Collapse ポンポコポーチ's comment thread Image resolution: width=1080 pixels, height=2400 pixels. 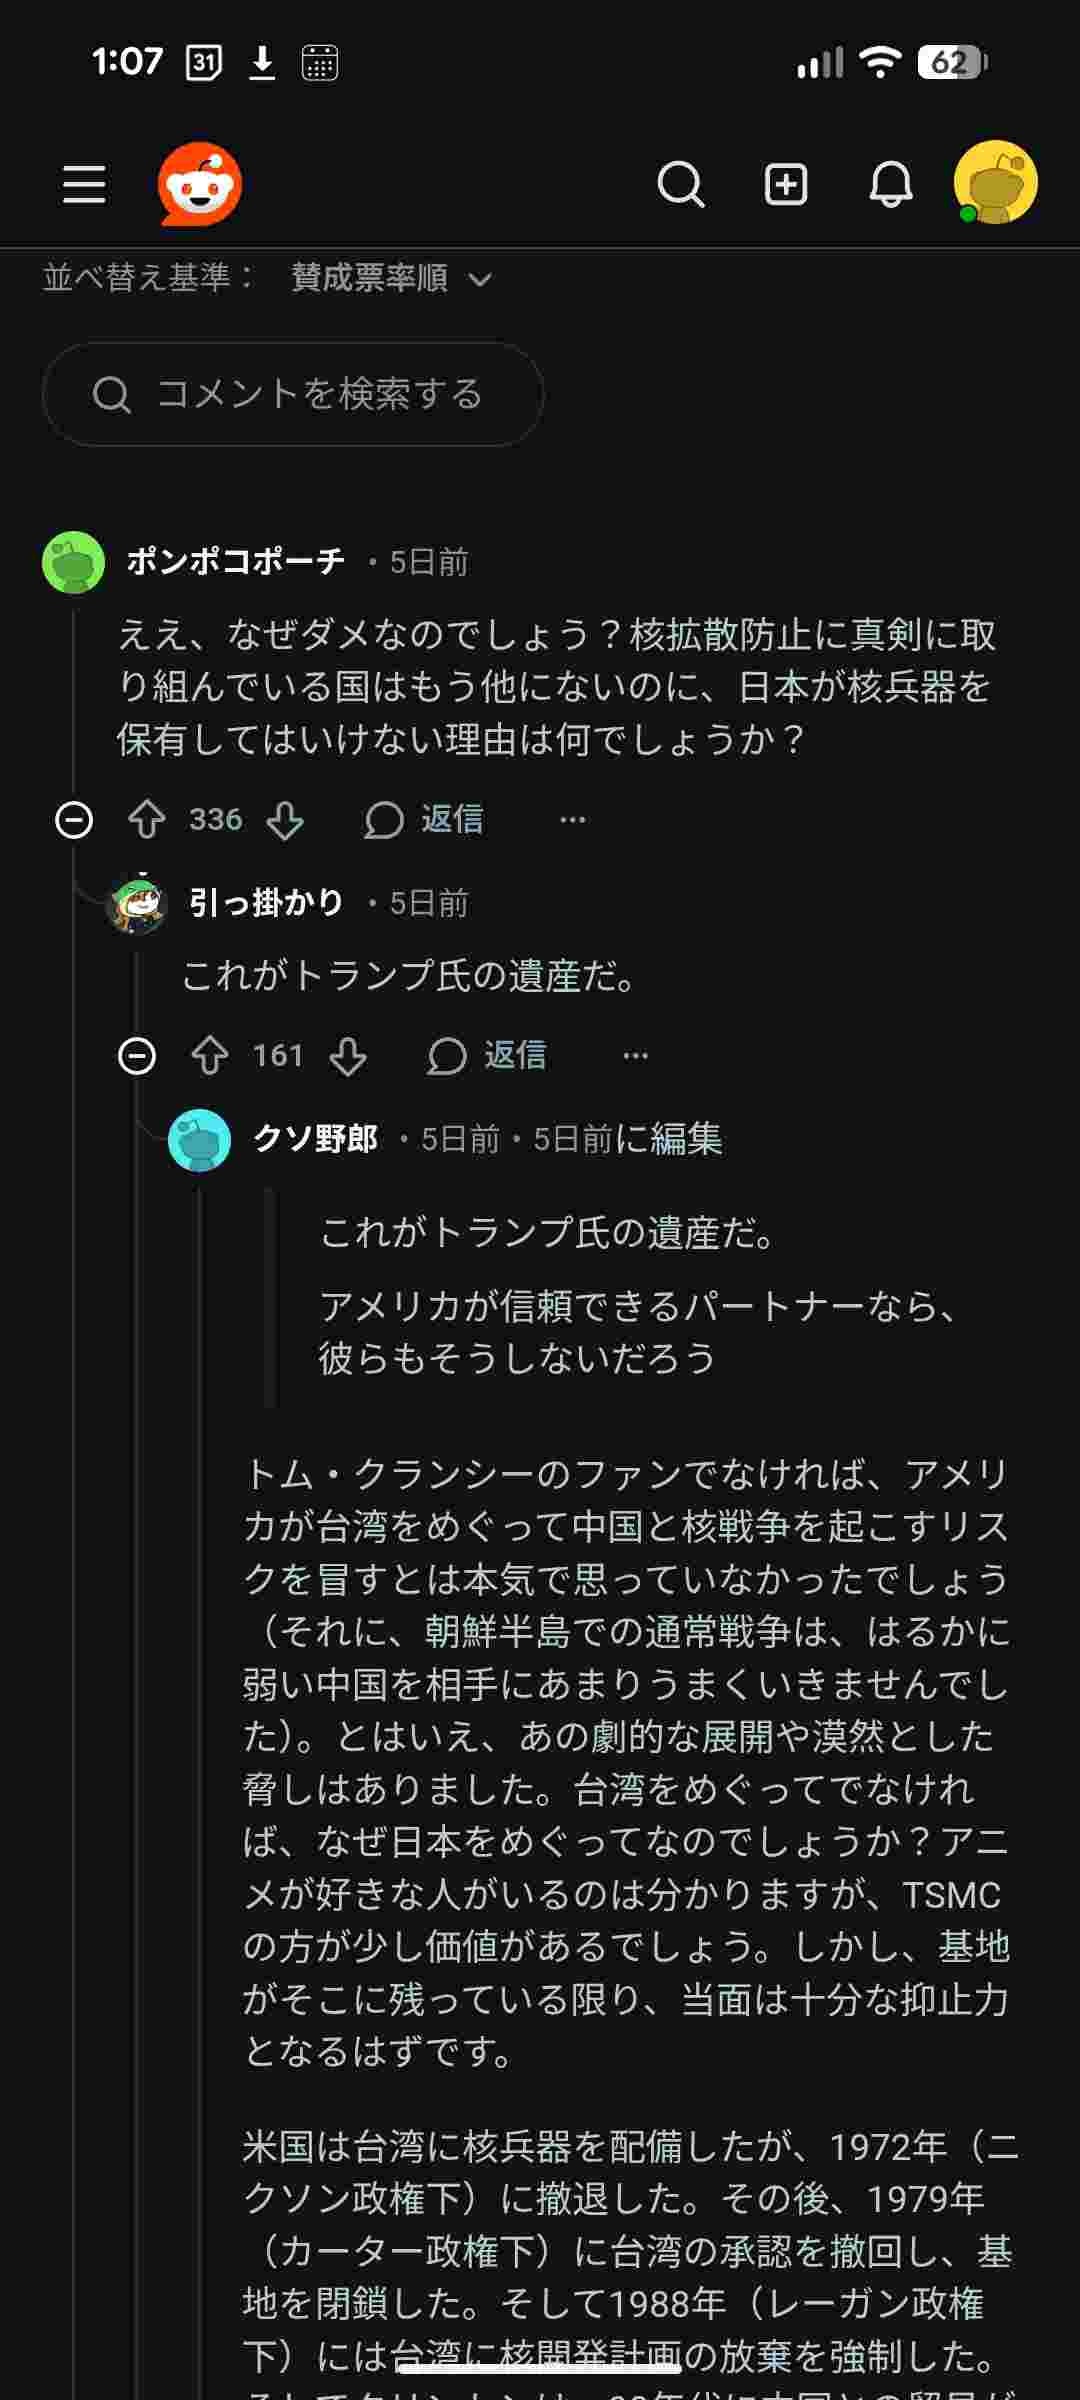coord(74,820)
